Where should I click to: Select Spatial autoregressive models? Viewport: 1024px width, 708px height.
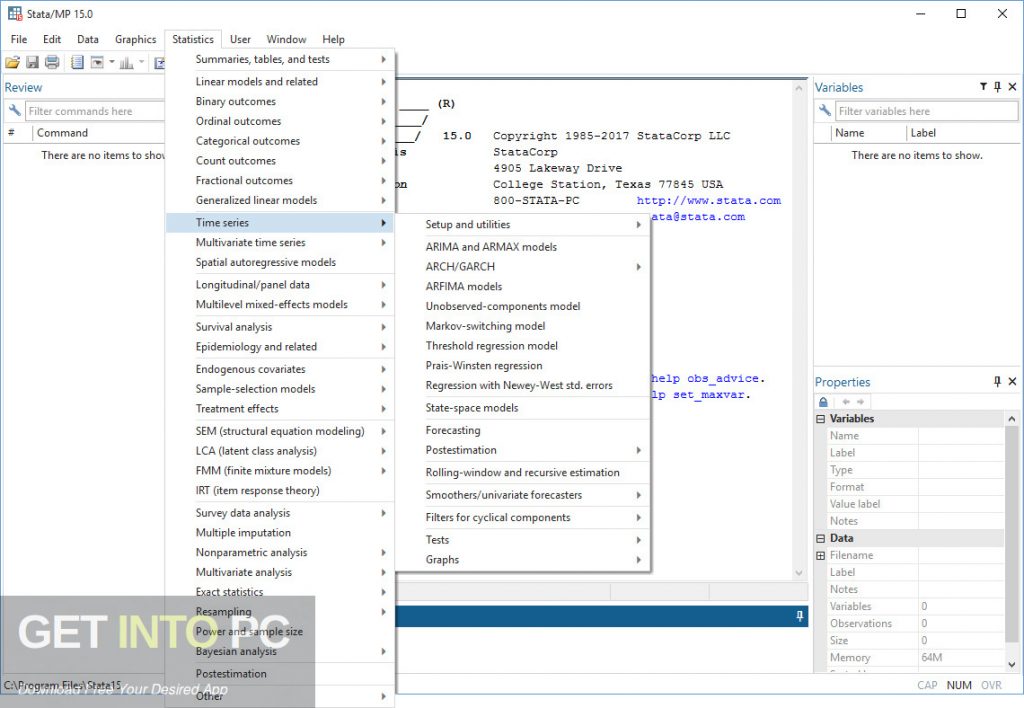[x=280, y=262]
